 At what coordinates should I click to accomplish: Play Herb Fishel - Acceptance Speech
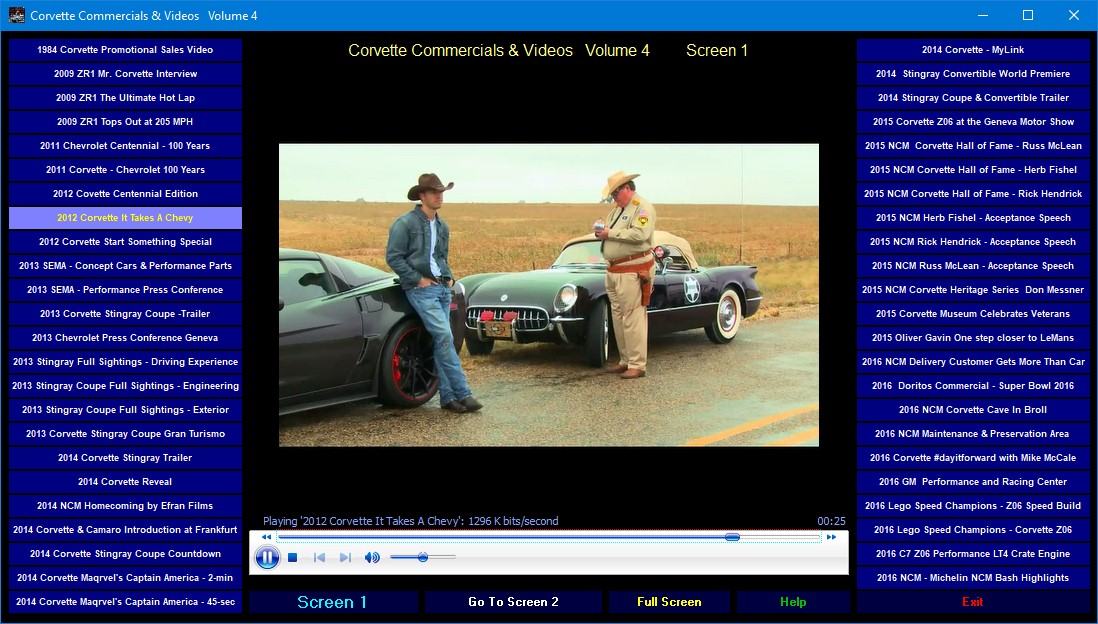(x=973, y=218)
